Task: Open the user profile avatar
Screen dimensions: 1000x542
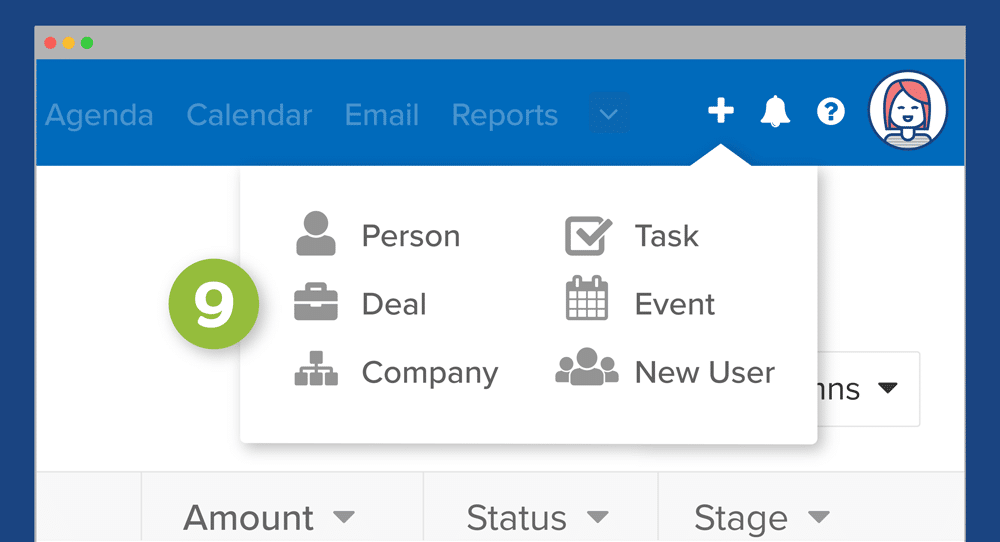Action: 908,111
